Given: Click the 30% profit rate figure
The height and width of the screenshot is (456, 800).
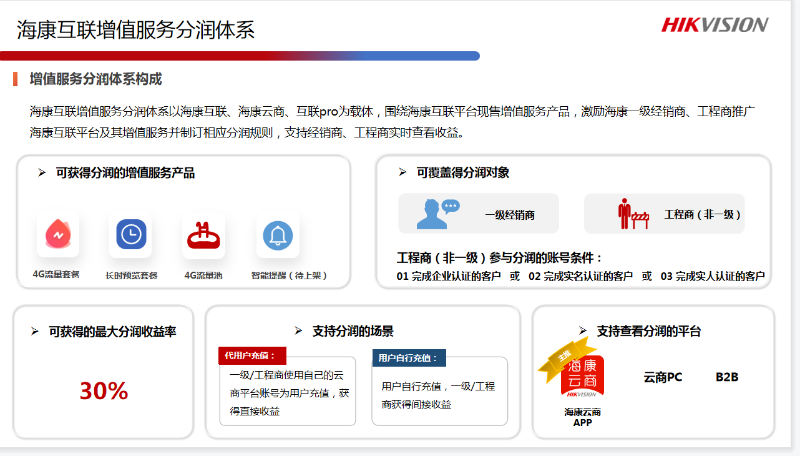Looking at the screenshot, I should pyautogui.click(x=104, y=391).
